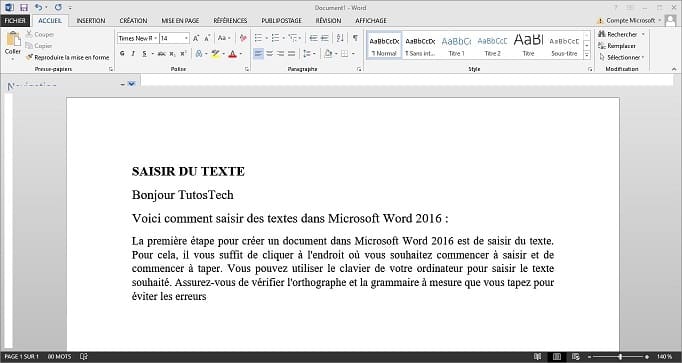Image resolution: width=682 pixels, height=363 pixels.
Task: Increase paragraph indent
Action: [324, 38]
